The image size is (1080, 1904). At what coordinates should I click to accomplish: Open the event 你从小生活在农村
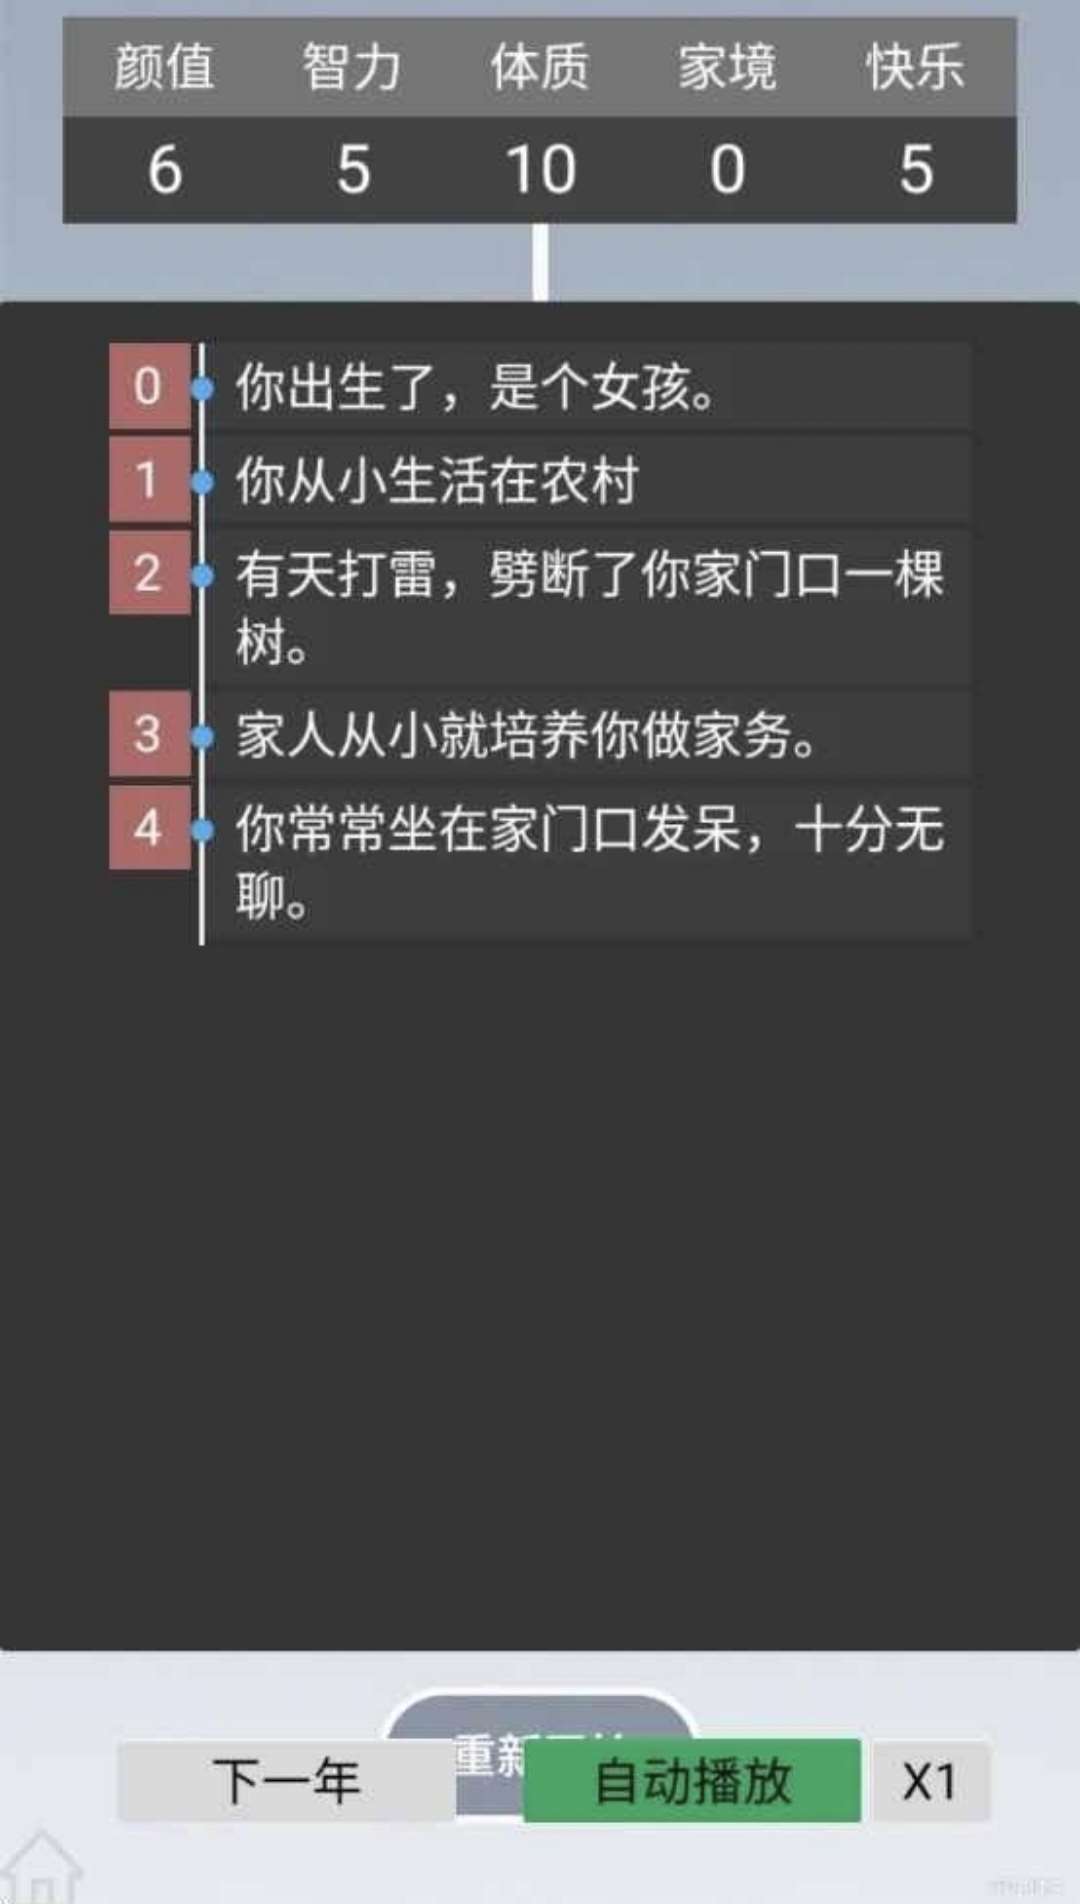[590, 480]
